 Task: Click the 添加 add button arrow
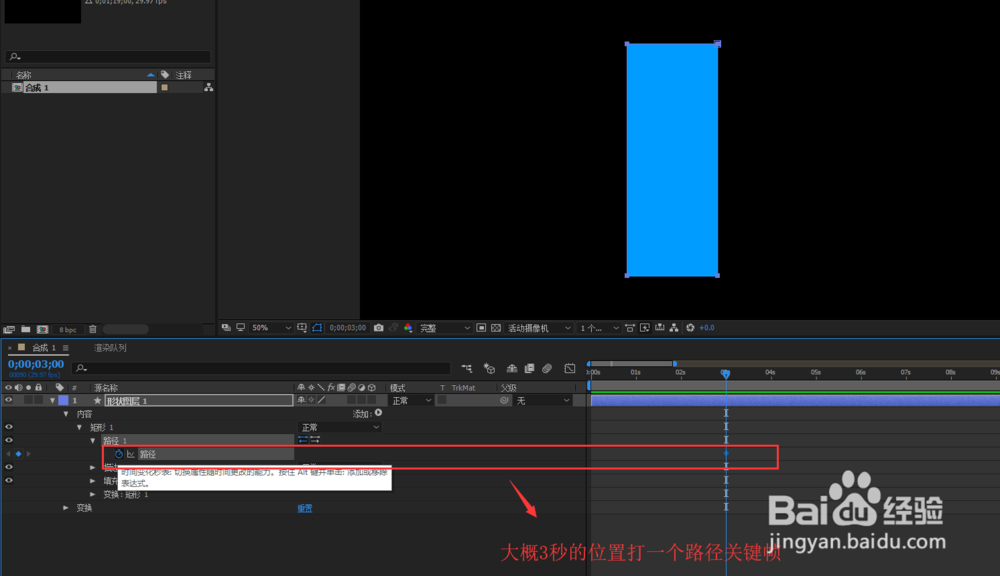pyautogui.click(x=378, y=413)
